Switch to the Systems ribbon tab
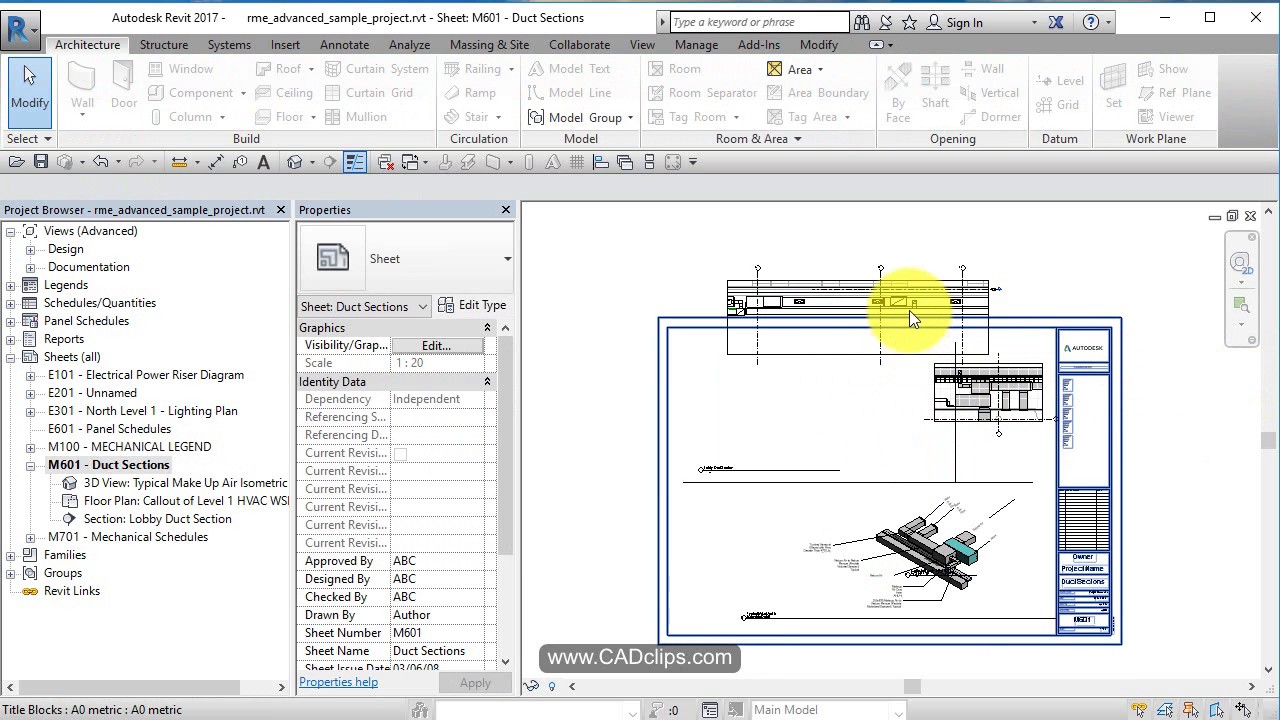 [229, 44]
